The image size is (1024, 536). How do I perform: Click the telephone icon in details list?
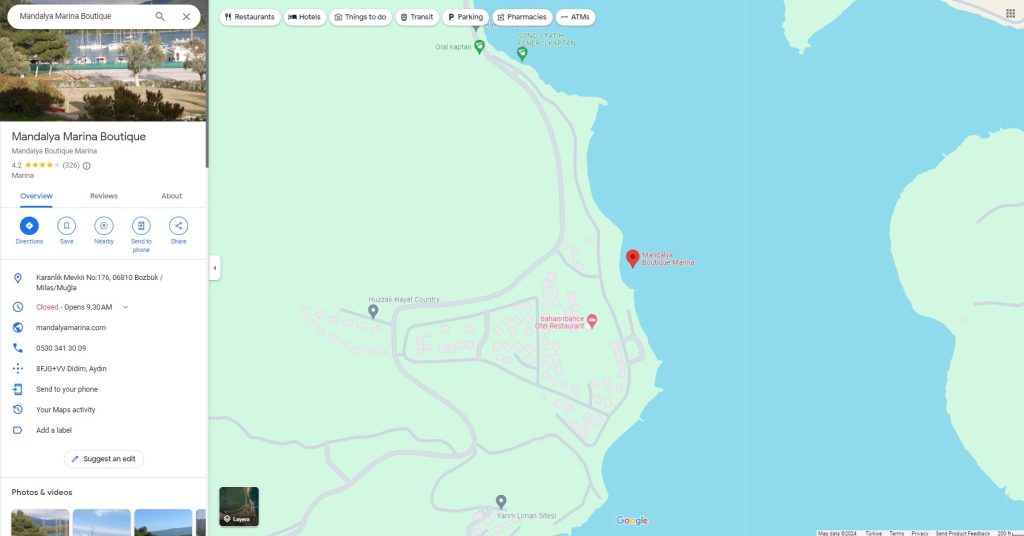click(18, 348)
